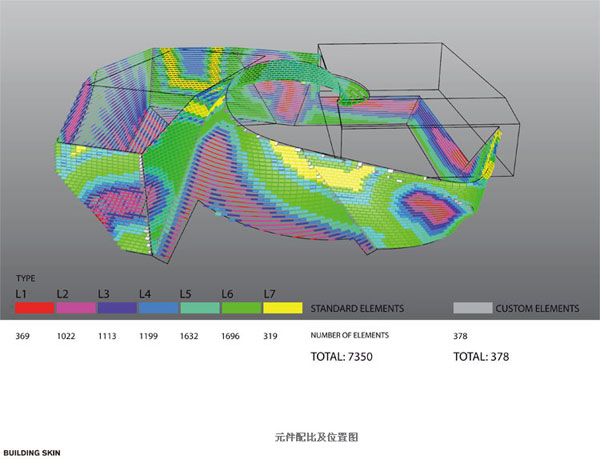Select the L1 count value 369
Screen dimensions: 600x459
pos(24,337)
